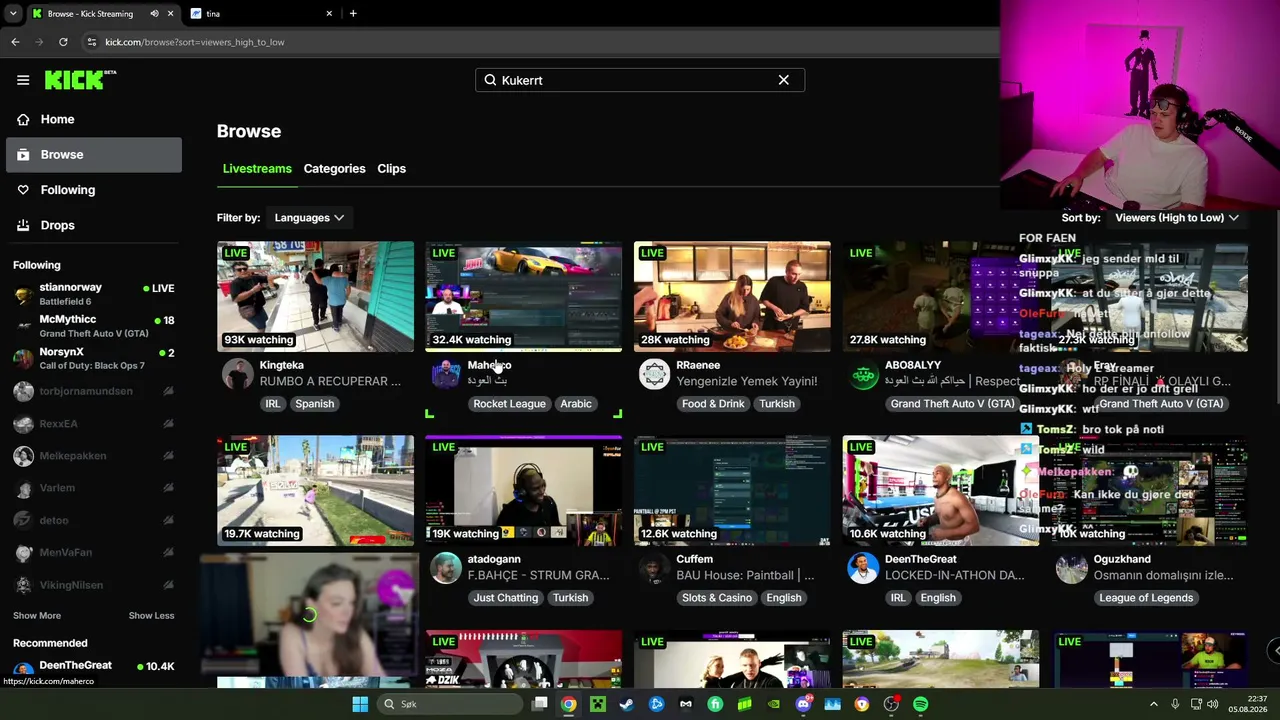Viewport: 1280px width, 720px height.
Task: Select the Rocket League category tag
Action: click(509, 404)
